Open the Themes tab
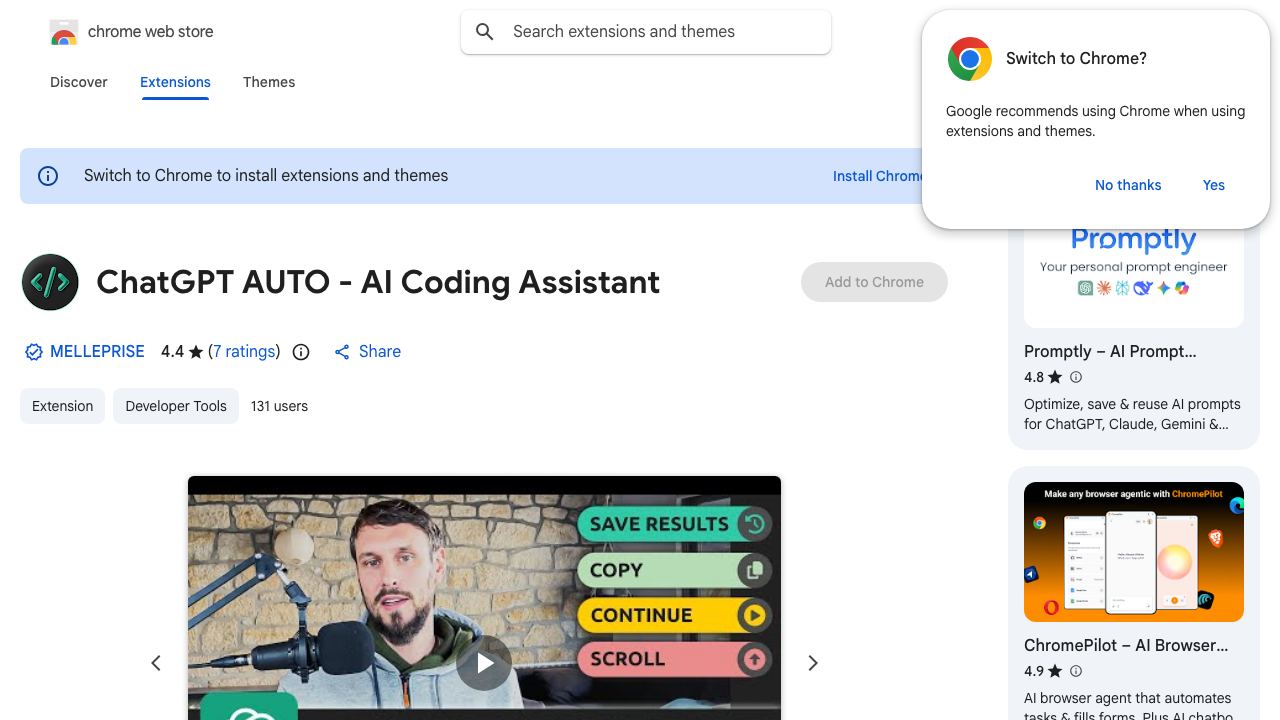This screenshot has width=1280, height=720. click(x=269, y=82)
